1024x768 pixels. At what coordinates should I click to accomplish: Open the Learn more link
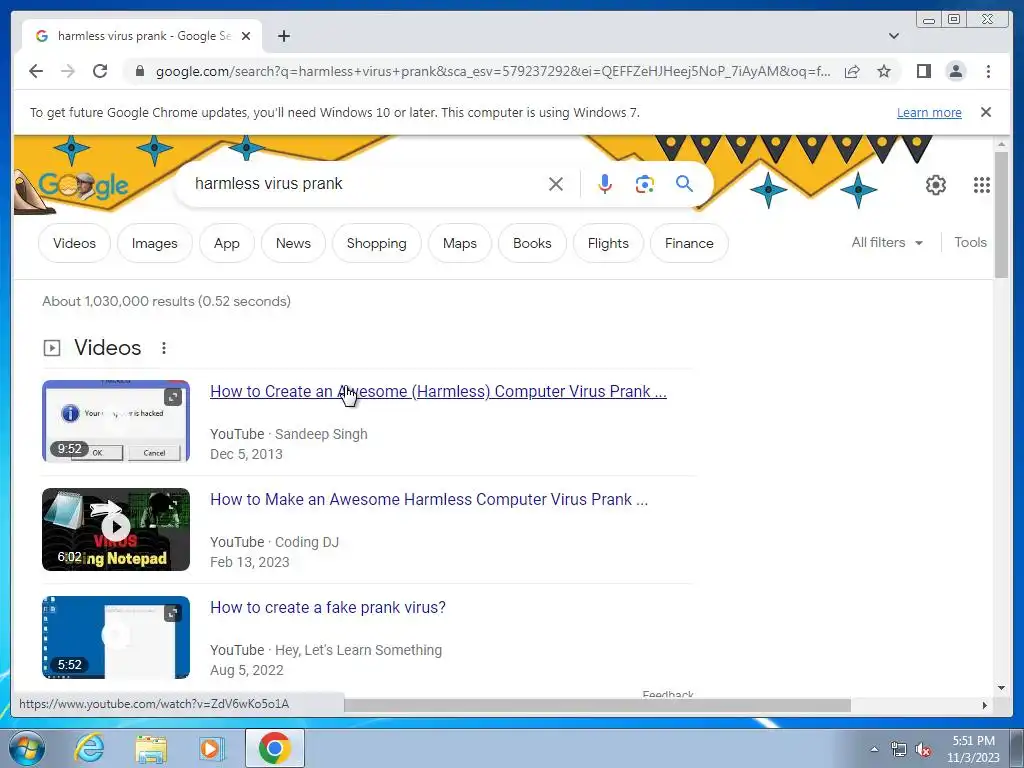click(929, 112)
